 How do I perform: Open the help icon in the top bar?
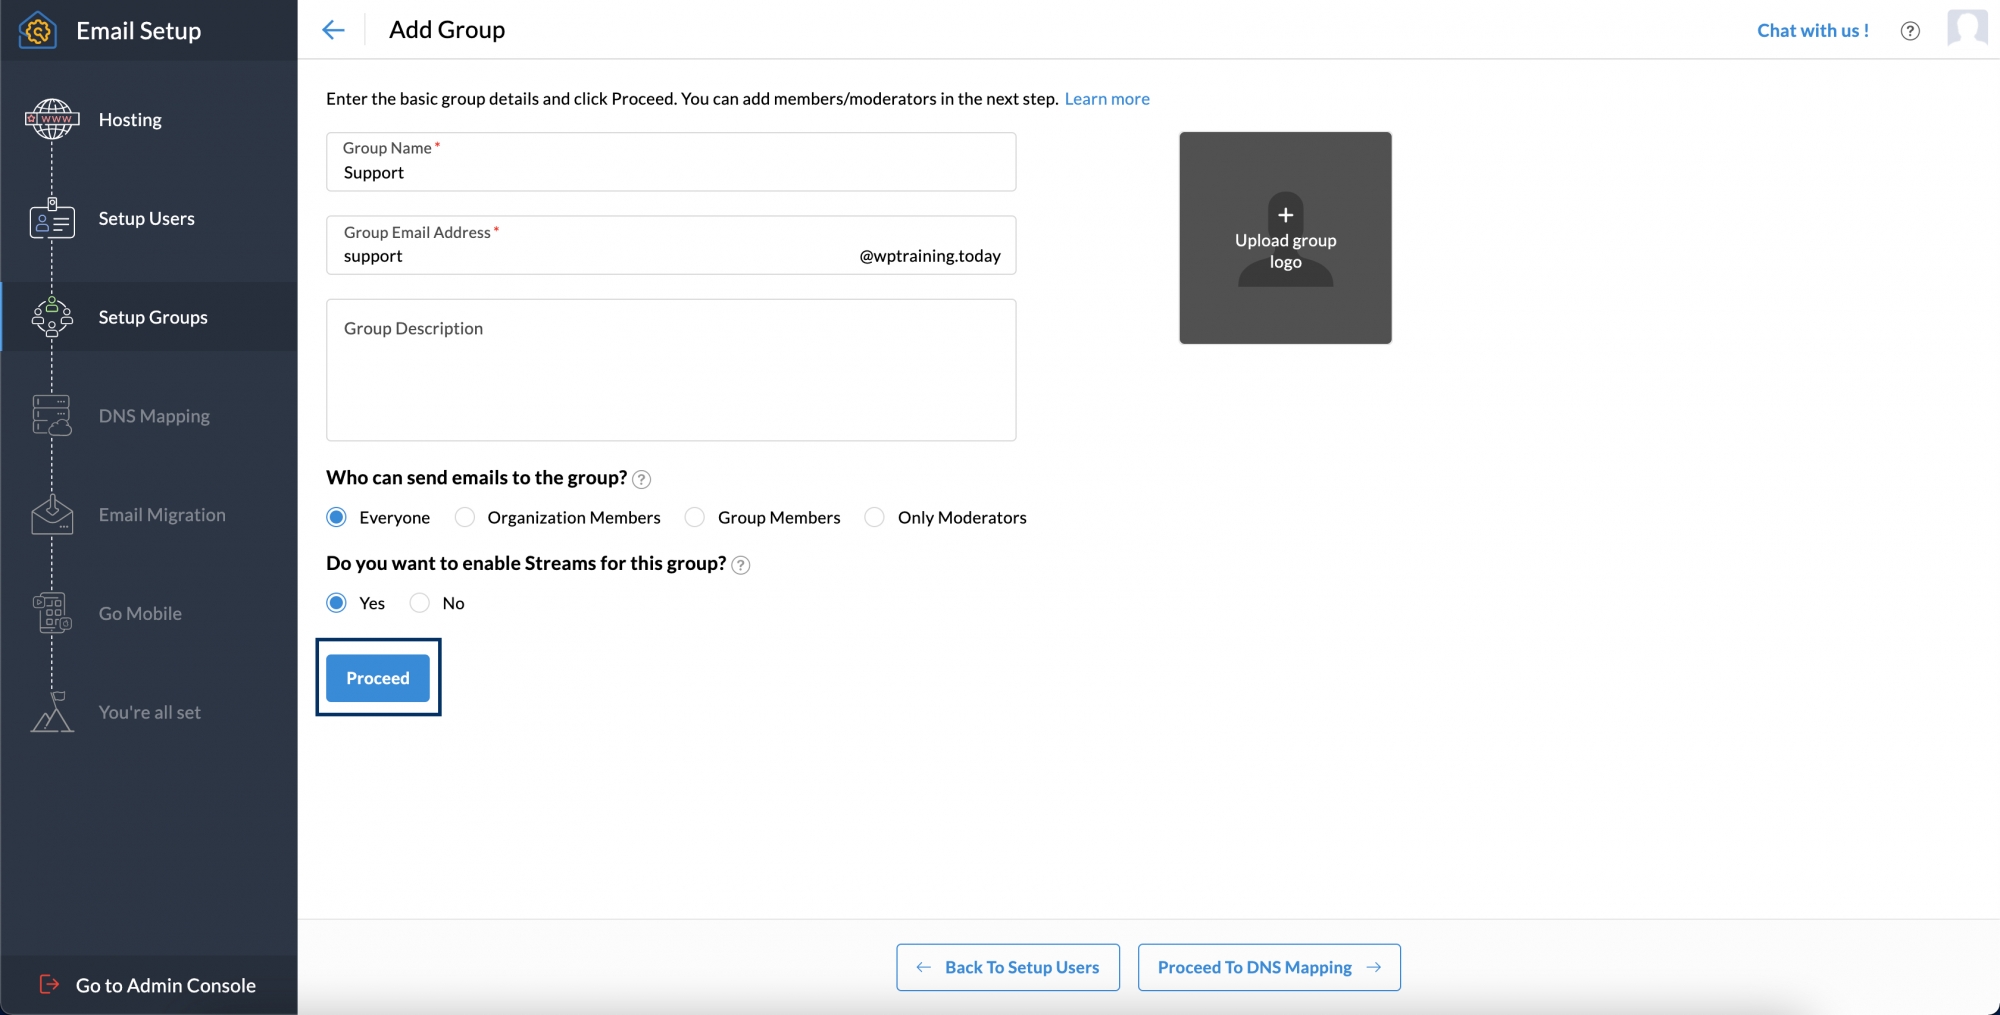[x=1910, y=30]
